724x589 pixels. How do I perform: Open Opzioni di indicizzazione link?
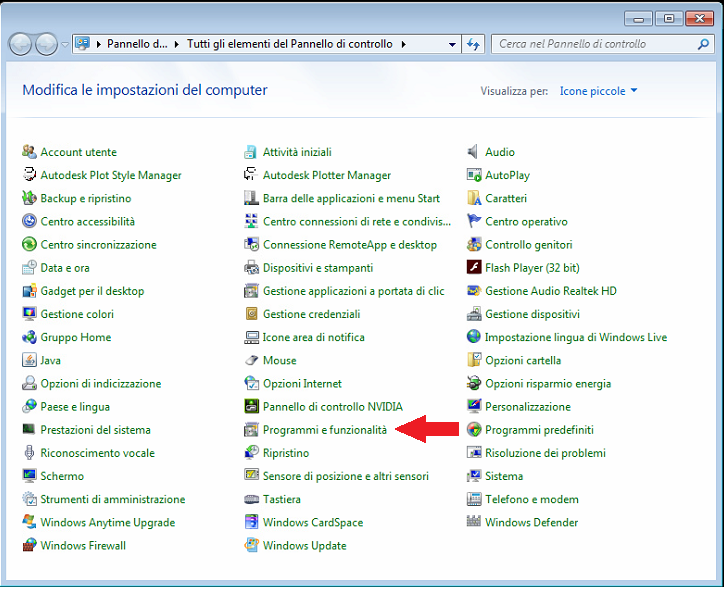pos(101,383)
